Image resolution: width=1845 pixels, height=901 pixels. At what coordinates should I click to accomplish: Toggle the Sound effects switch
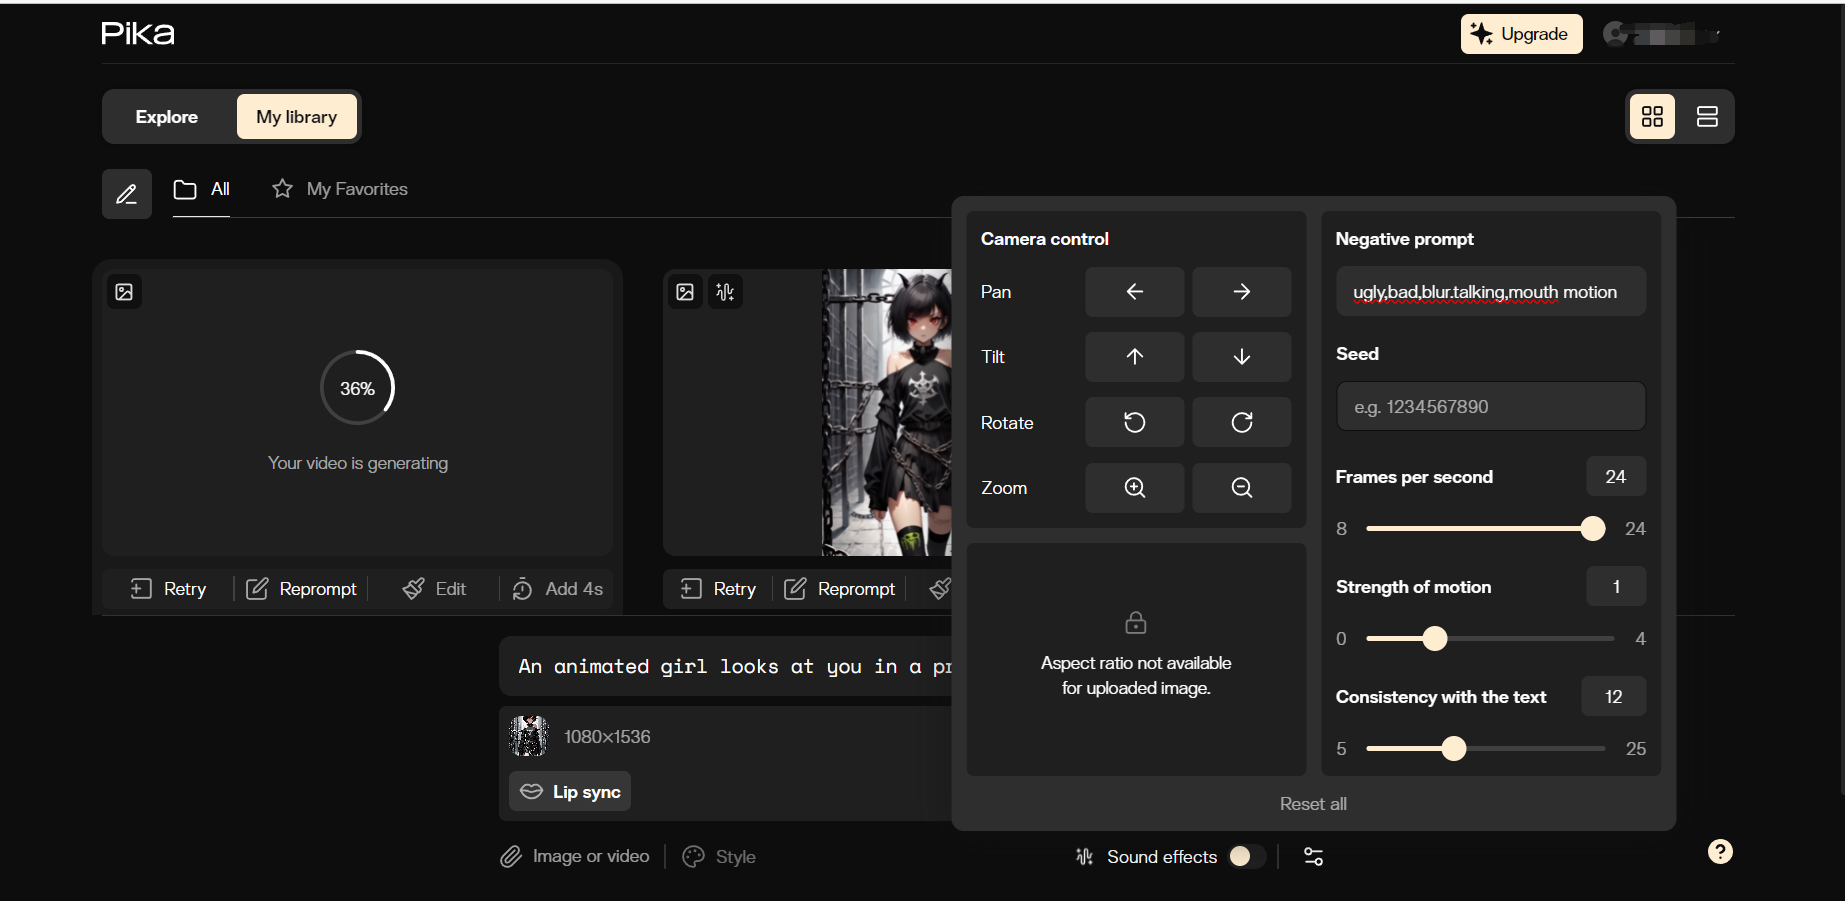tap(1246, 857)
